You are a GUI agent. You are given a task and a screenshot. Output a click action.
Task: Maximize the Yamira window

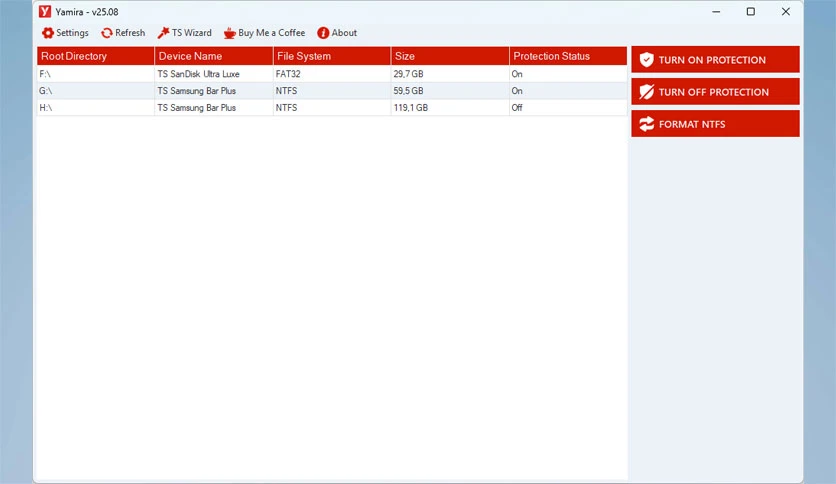[751, 12]
